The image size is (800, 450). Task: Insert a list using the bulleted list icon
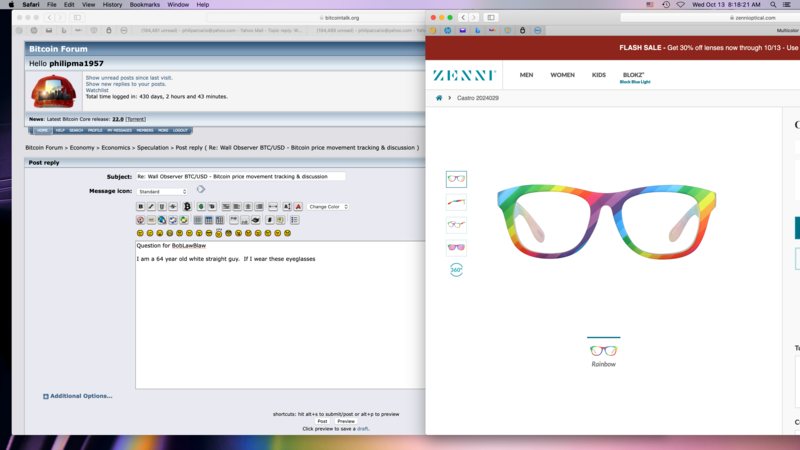point(294,220)
